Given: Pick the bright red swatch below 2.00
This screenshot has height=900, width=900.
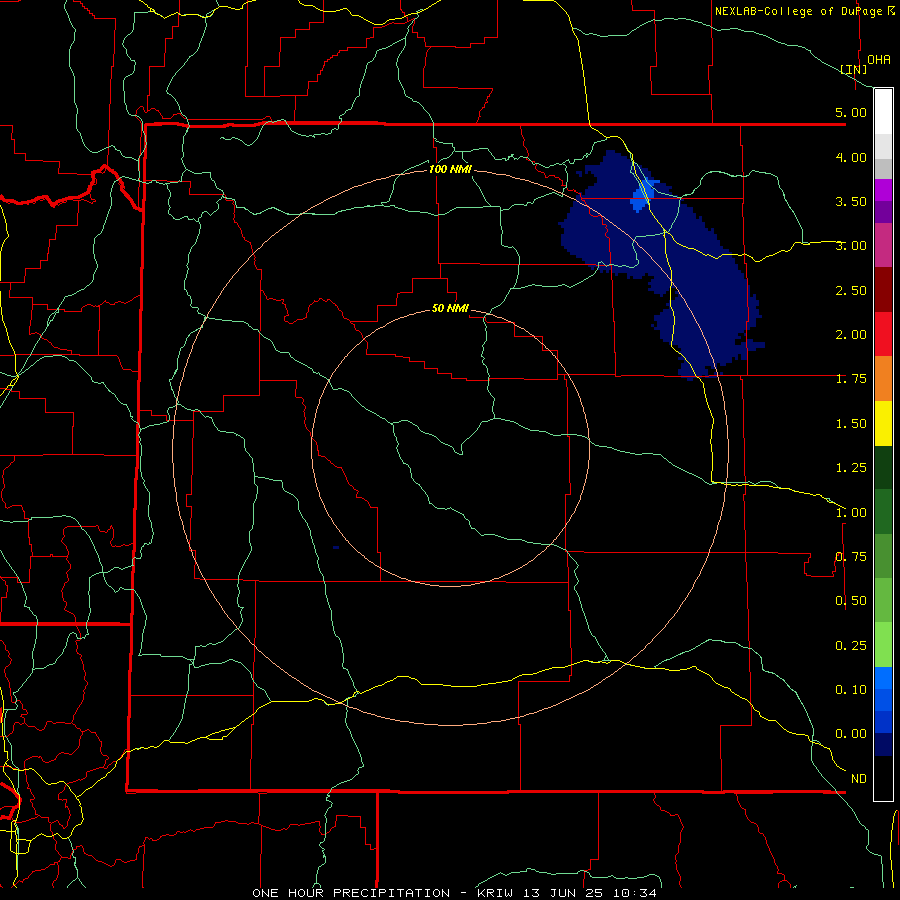Looking at the screenshot, I should click(883, 334).
